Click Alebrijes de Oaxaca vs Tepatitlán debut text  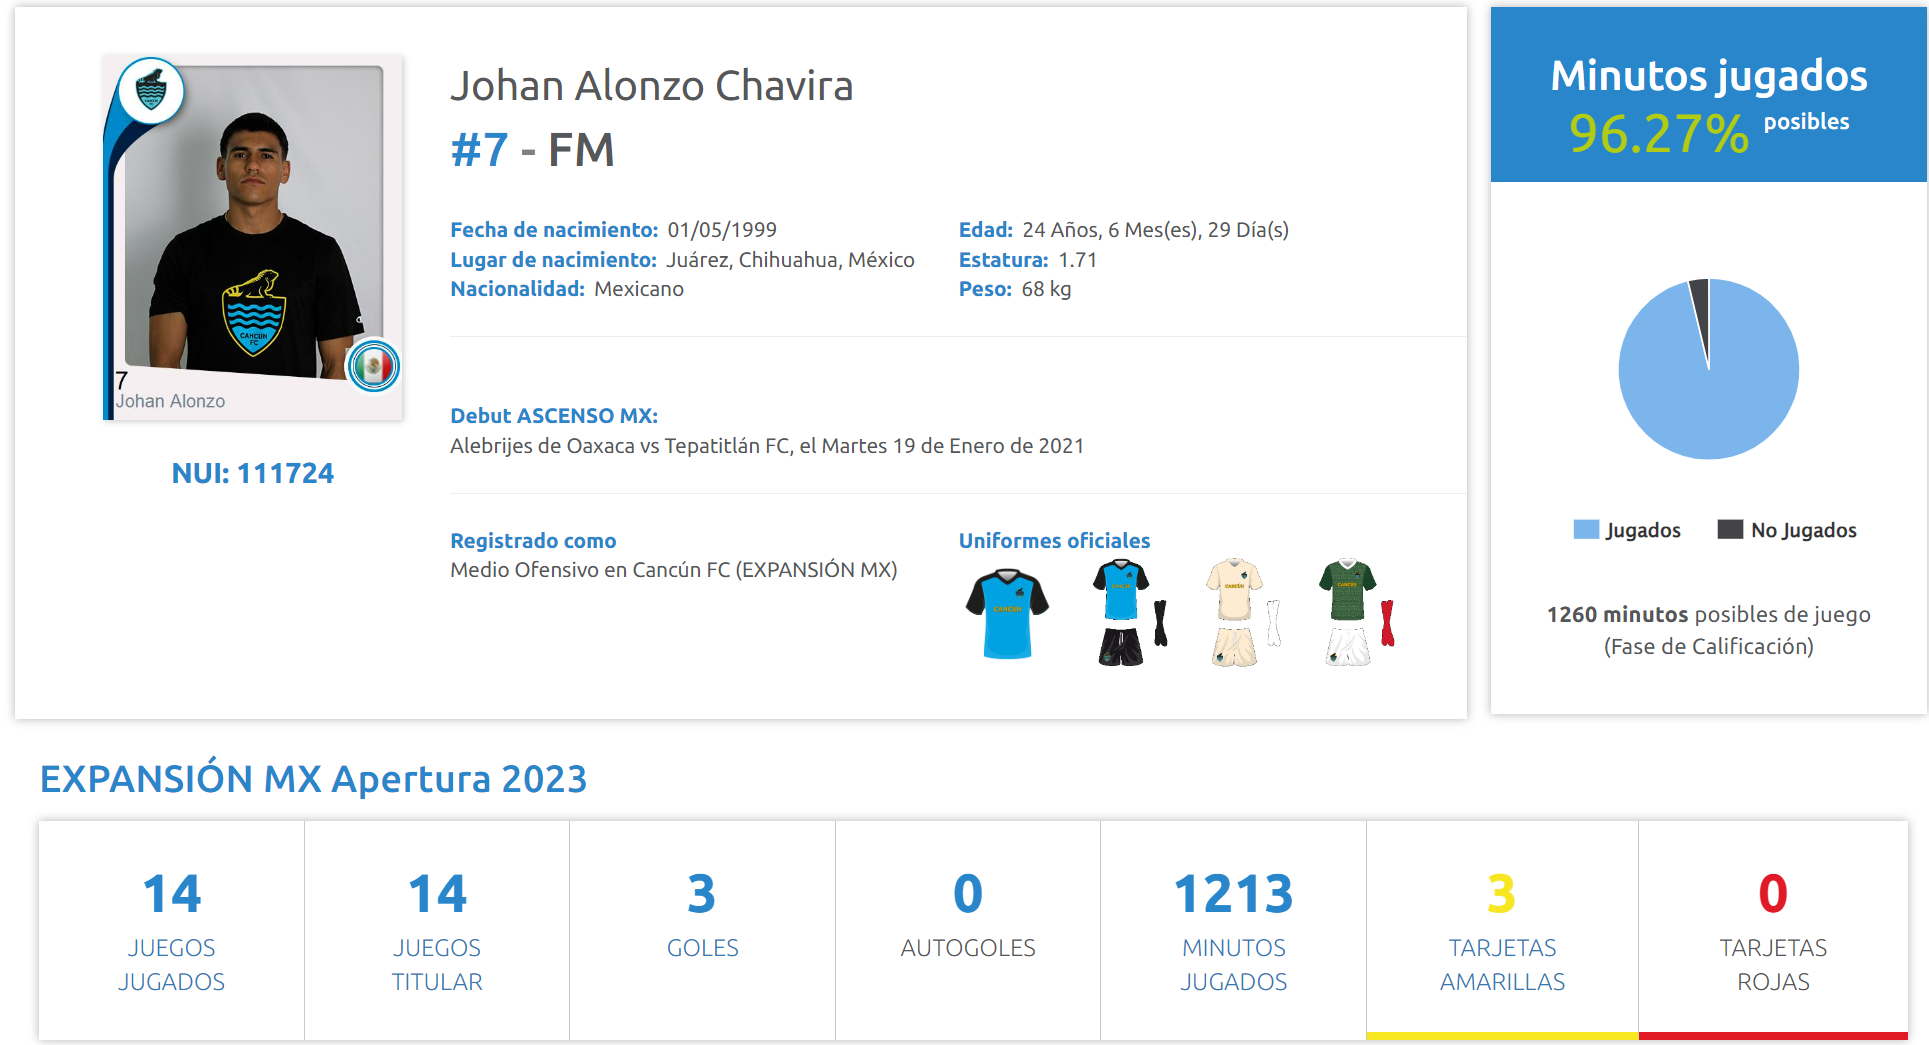click(767, 446)
